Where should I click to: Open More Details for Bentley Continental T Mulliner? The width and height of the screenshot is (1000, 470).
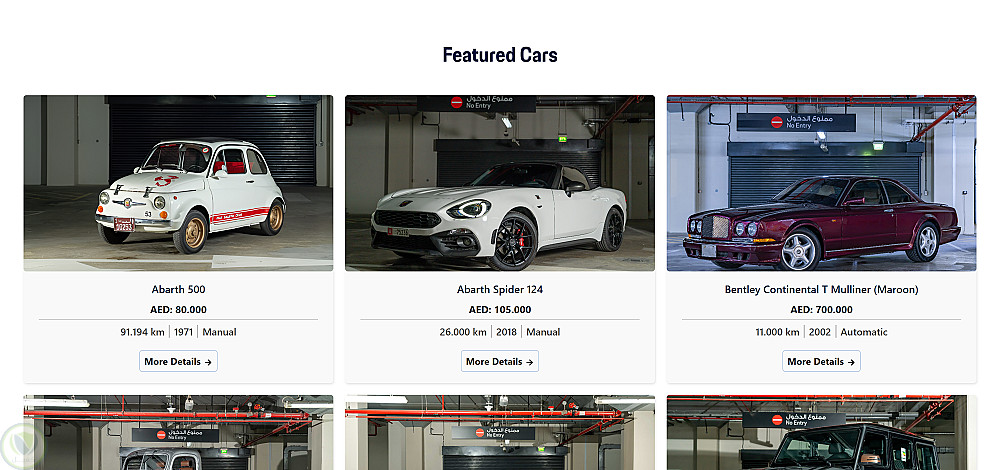(821, 361)
